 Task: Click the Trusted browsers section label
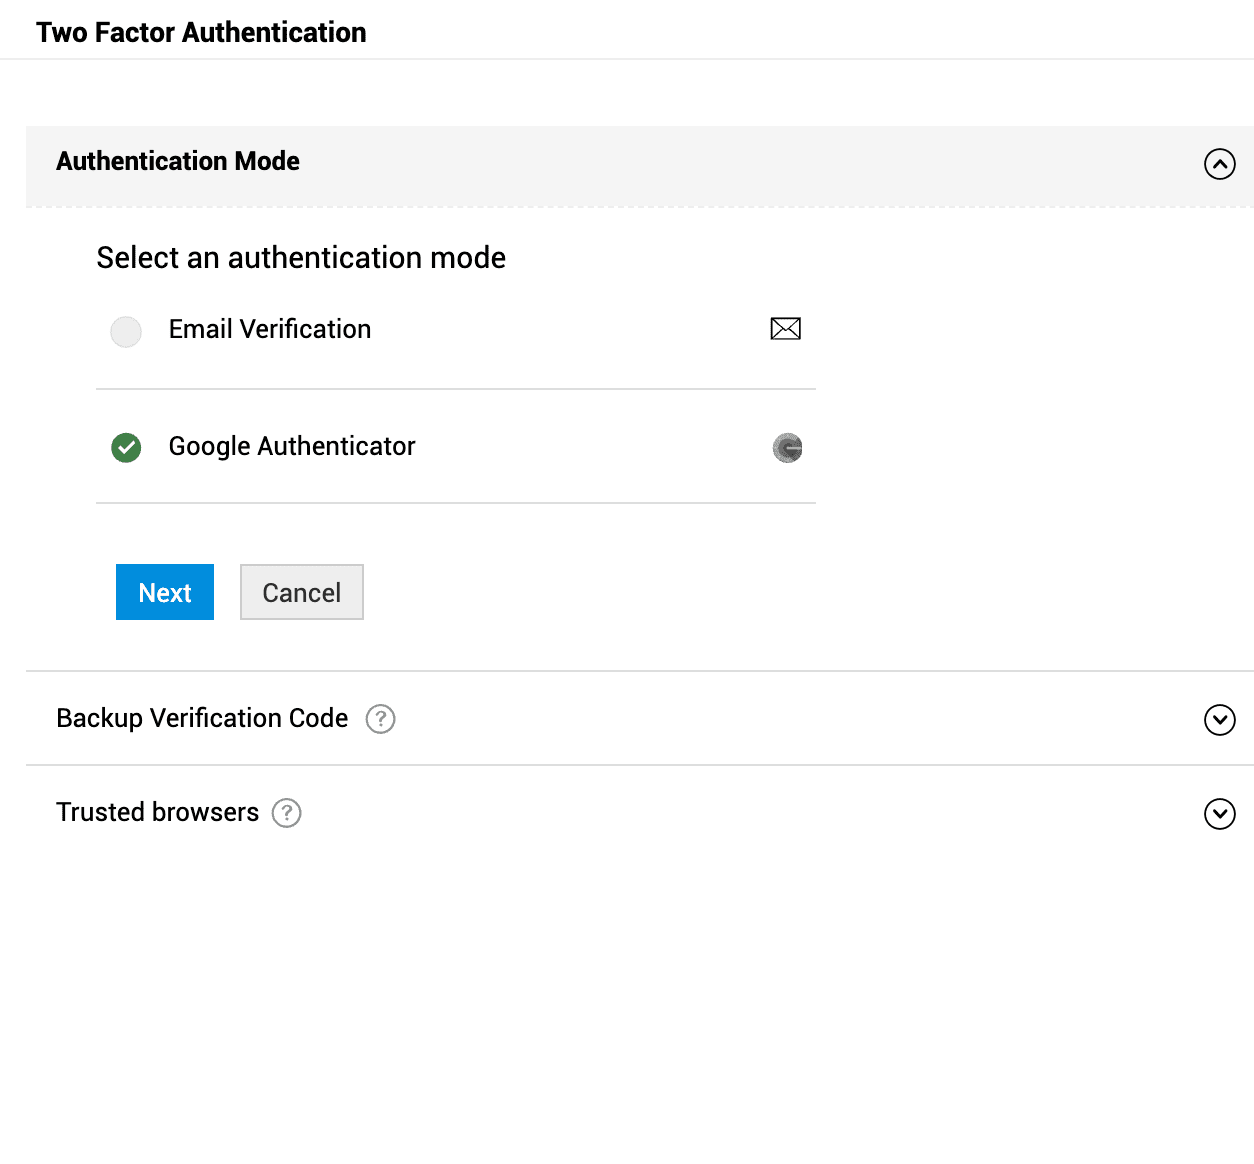point(157,813)
